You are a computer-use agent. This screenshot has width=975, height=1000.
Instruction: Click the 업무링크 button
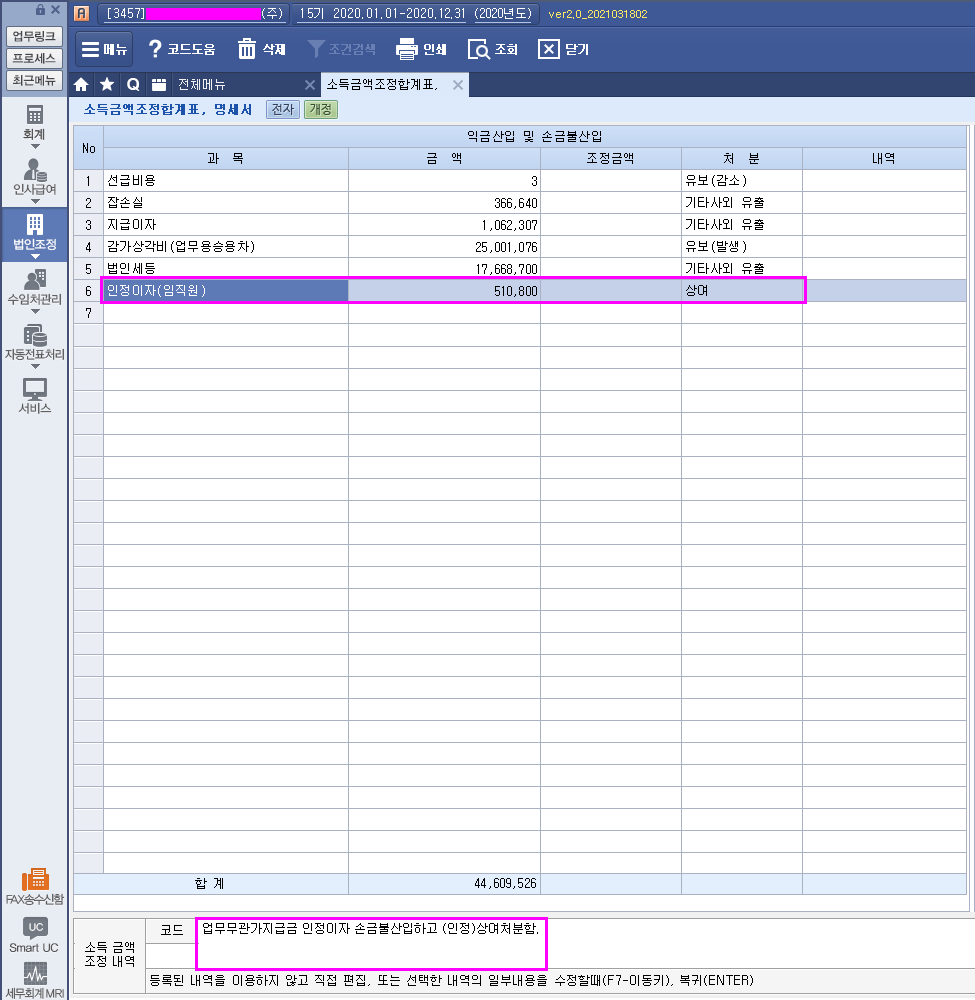34,36
